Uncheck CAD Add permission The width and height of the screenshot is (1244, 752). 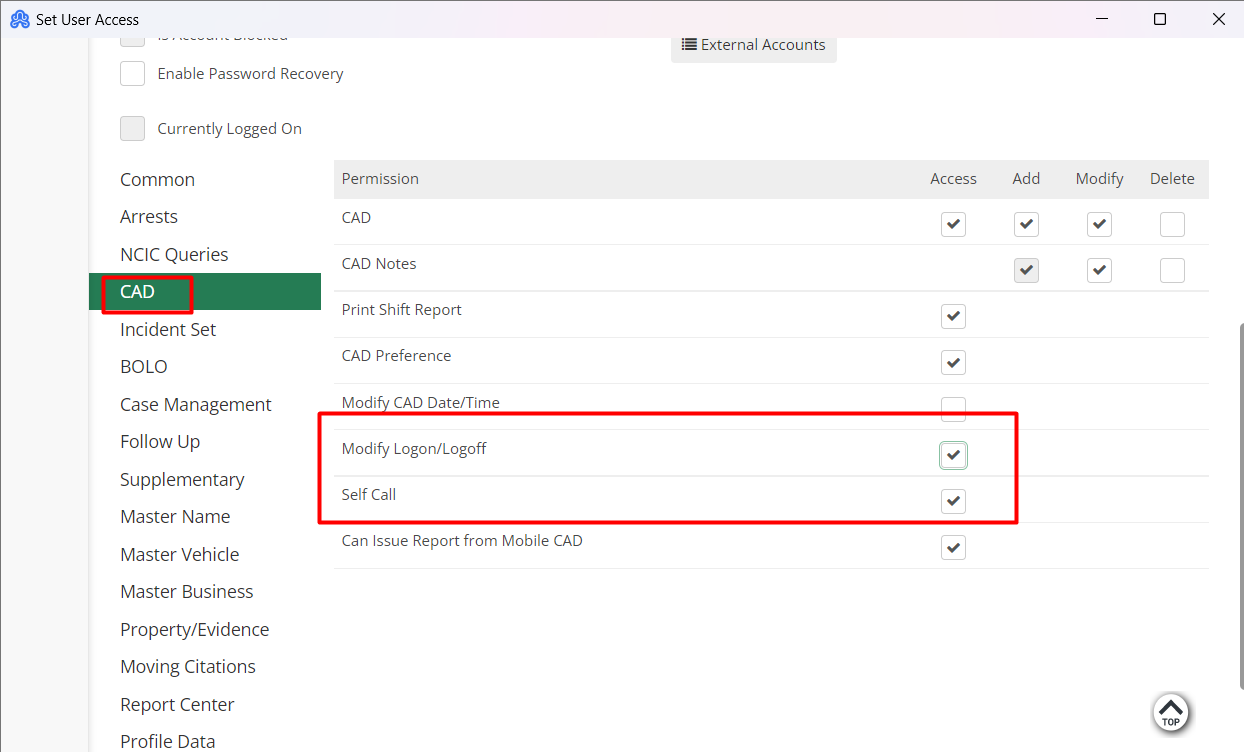[x=1026, y=224]
